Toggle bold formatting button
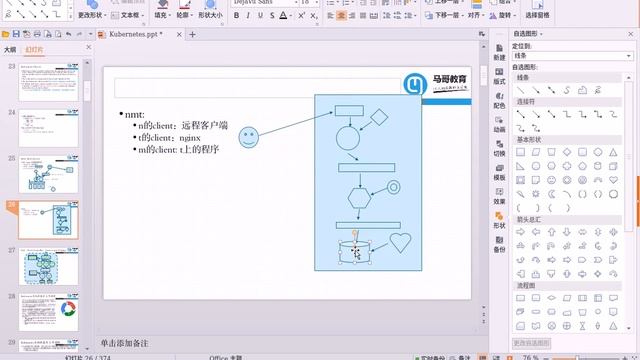Image resolution: width=640 pixels, height=360 pixels. tap(236, 16)
